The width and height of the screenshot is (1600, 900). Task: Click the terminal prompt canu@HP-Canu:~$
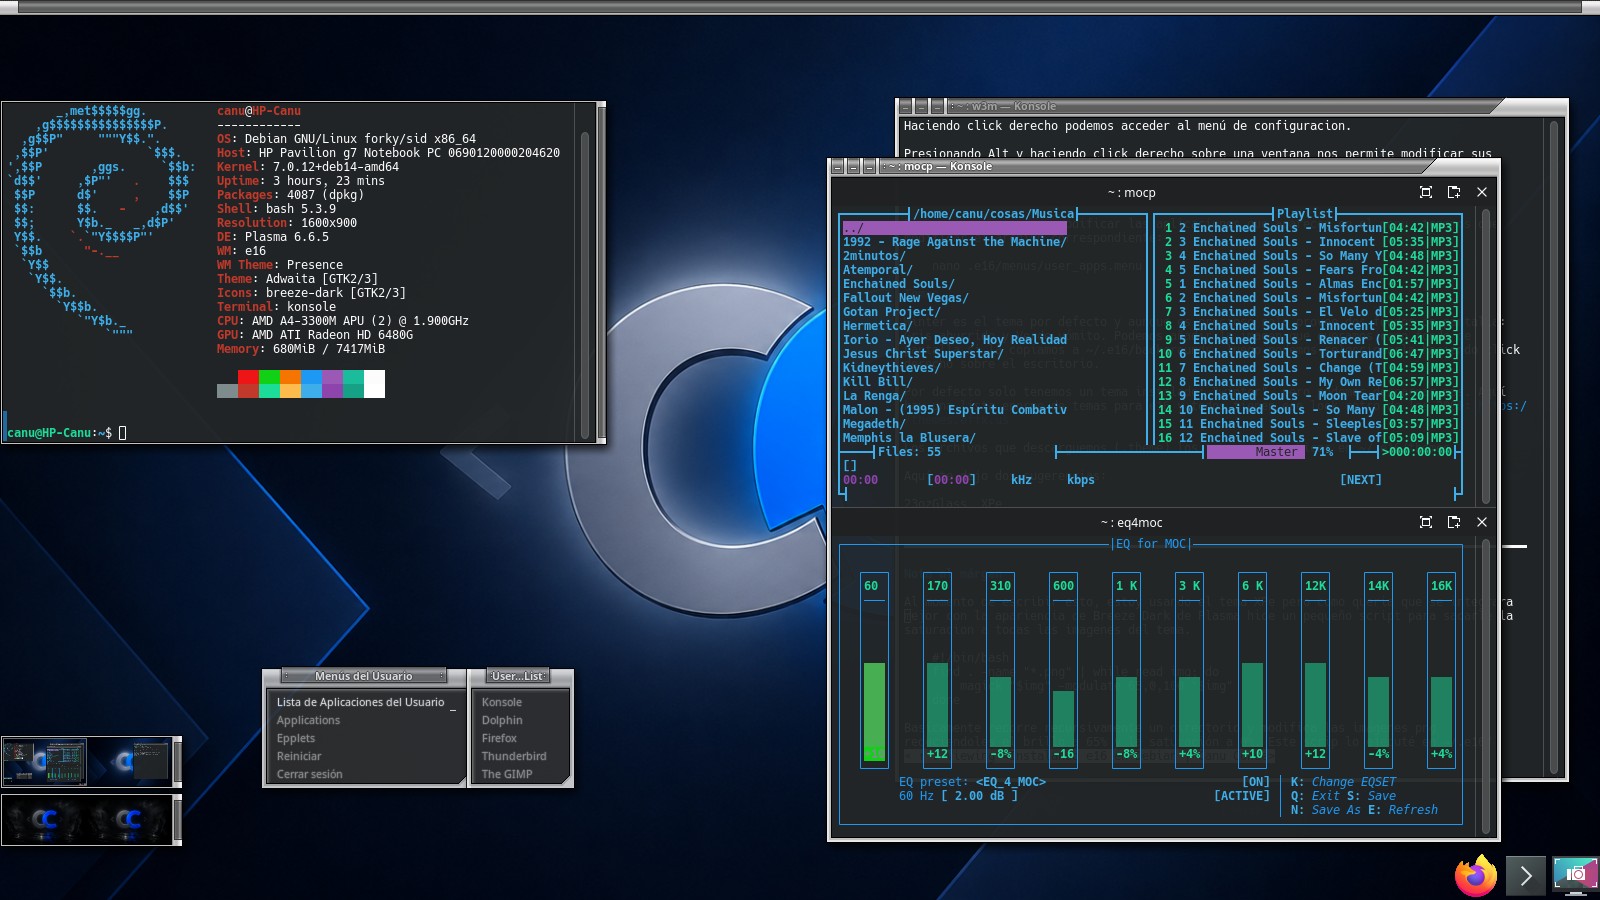60,433
